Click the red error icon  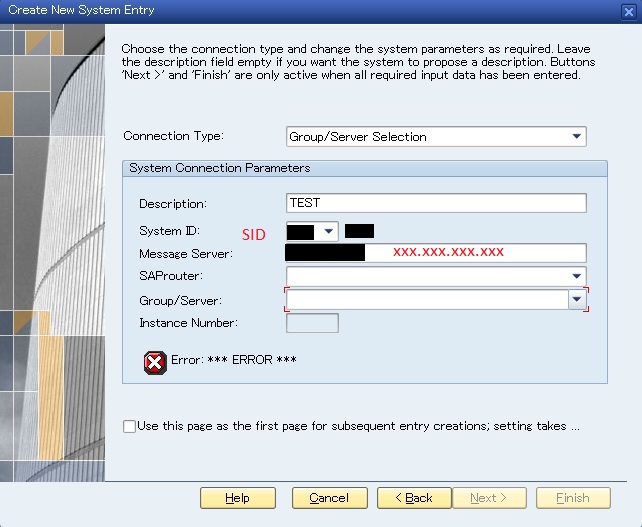pyautogui.click(x=155, y=363)
